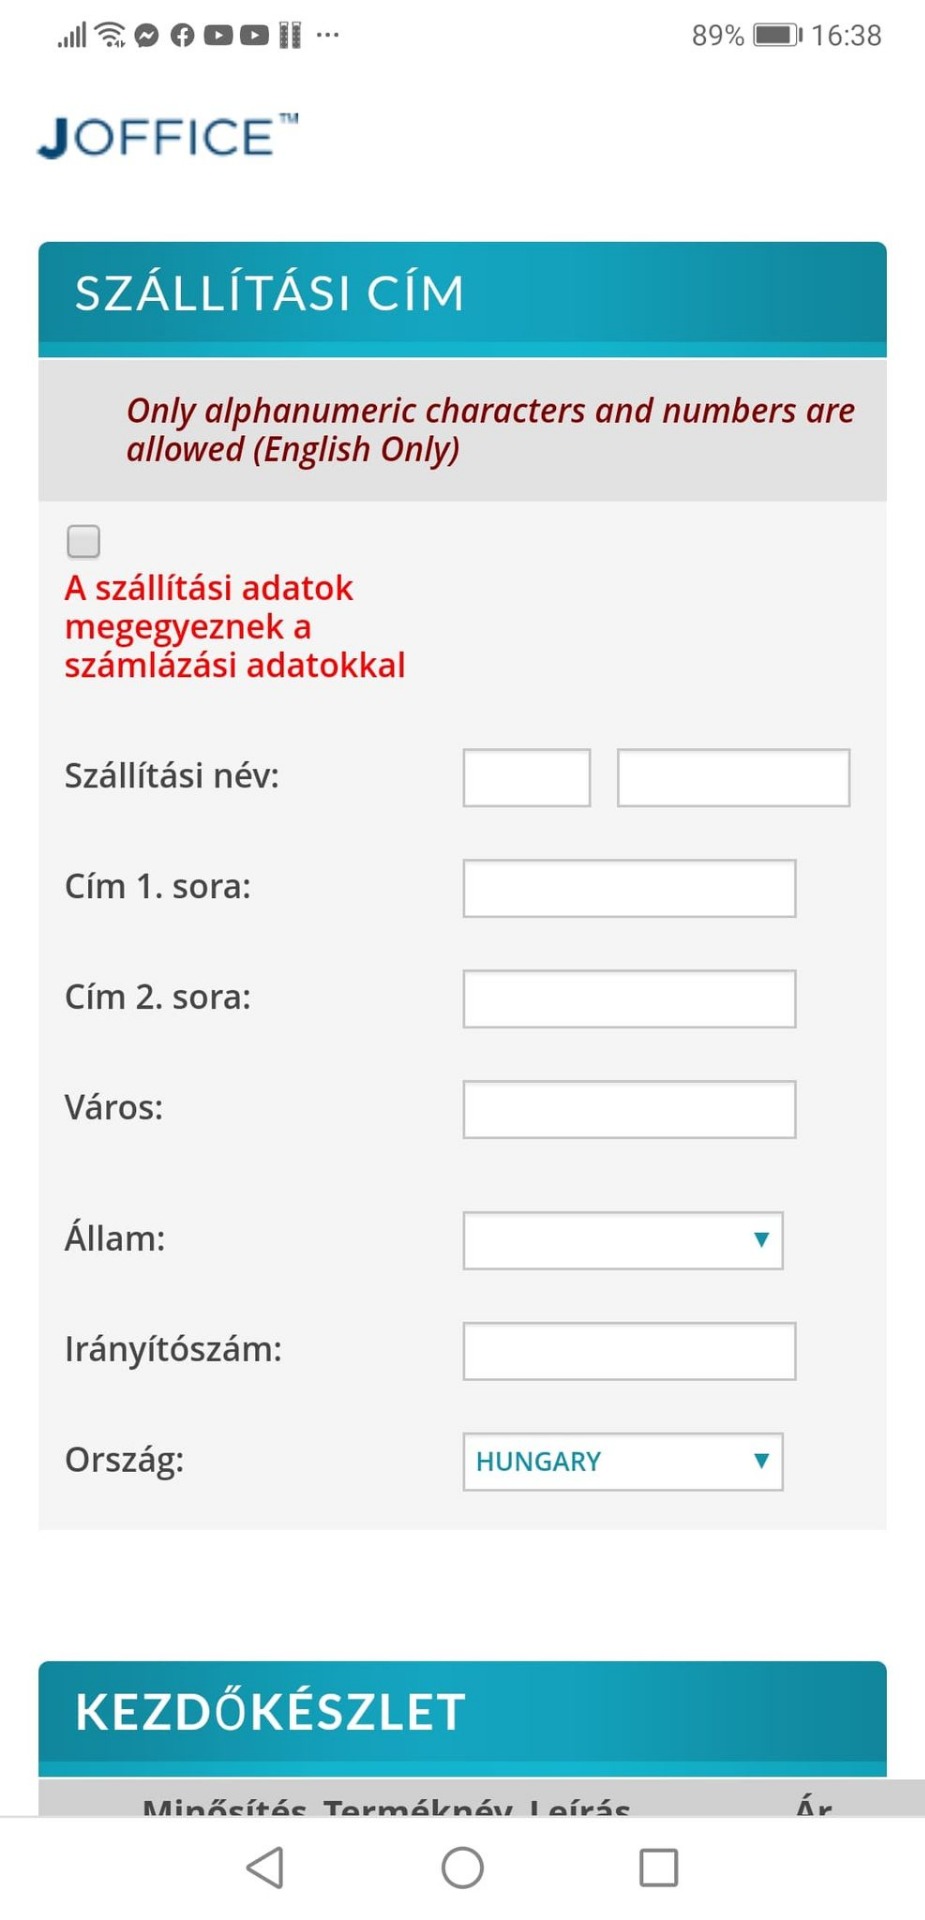Click the Cím 2. sora input field
Screen dimensions: 925x1920
[629, 998]
